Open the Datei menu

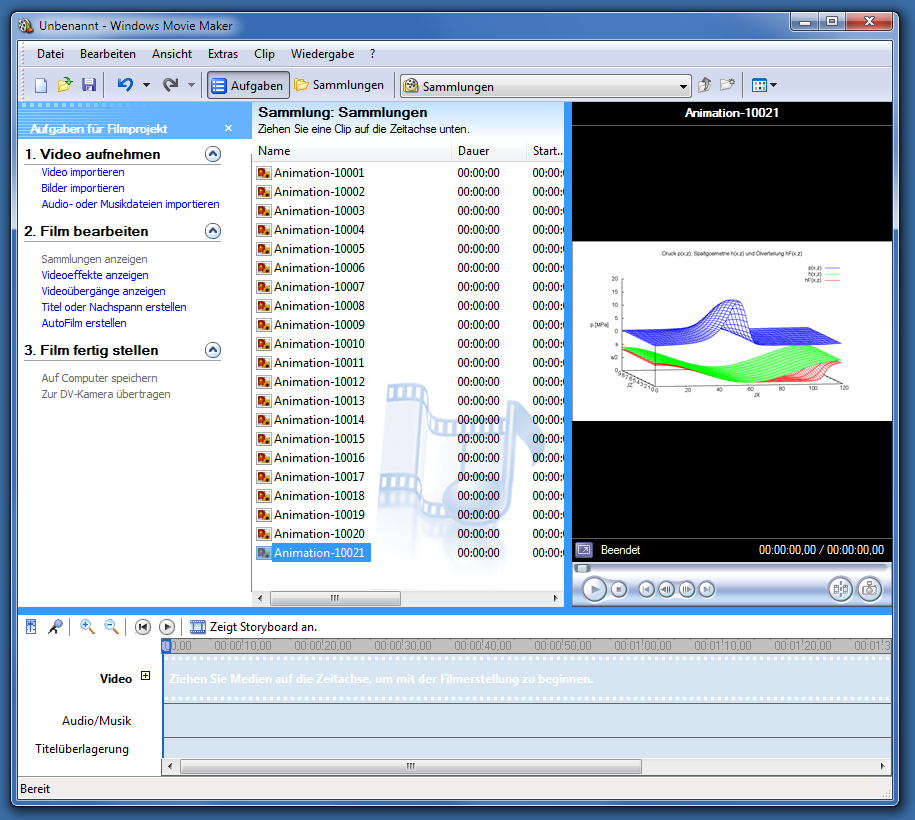pyautogui.click(x=50, y=54)
